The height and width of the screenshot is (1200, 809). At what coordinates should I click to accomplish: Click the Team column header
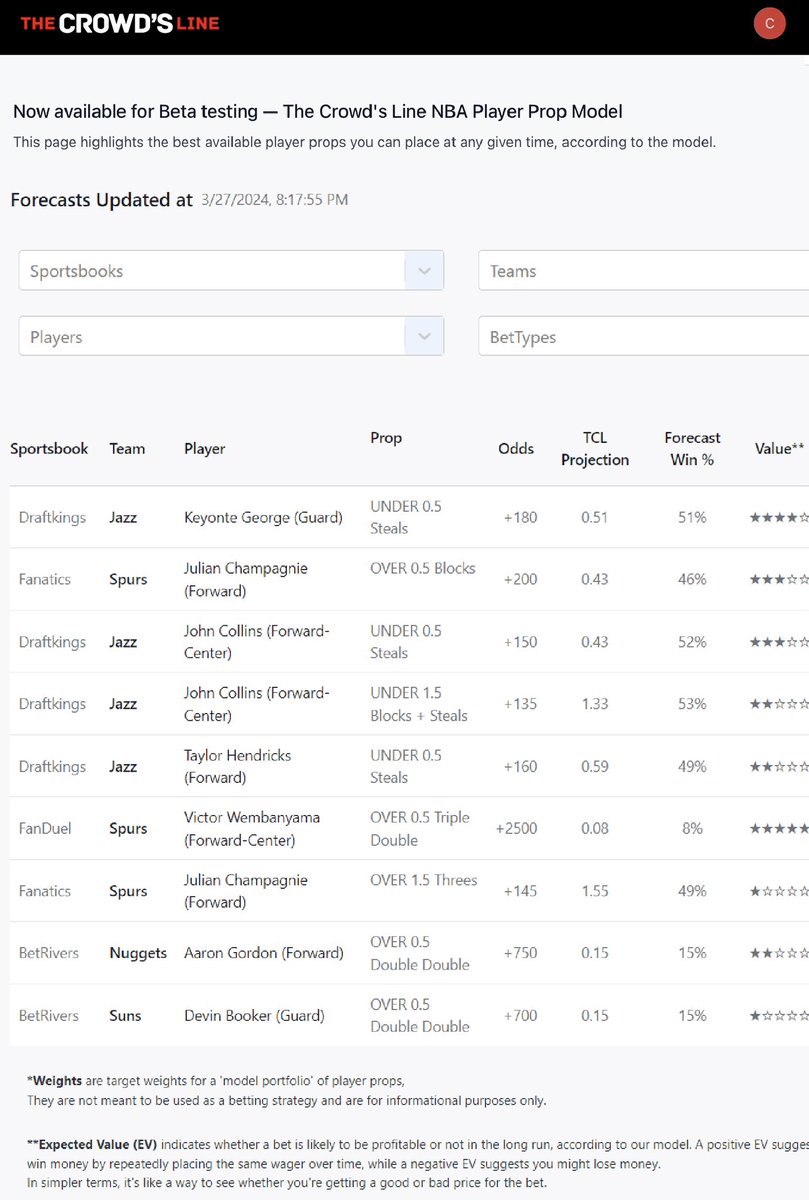127,449
